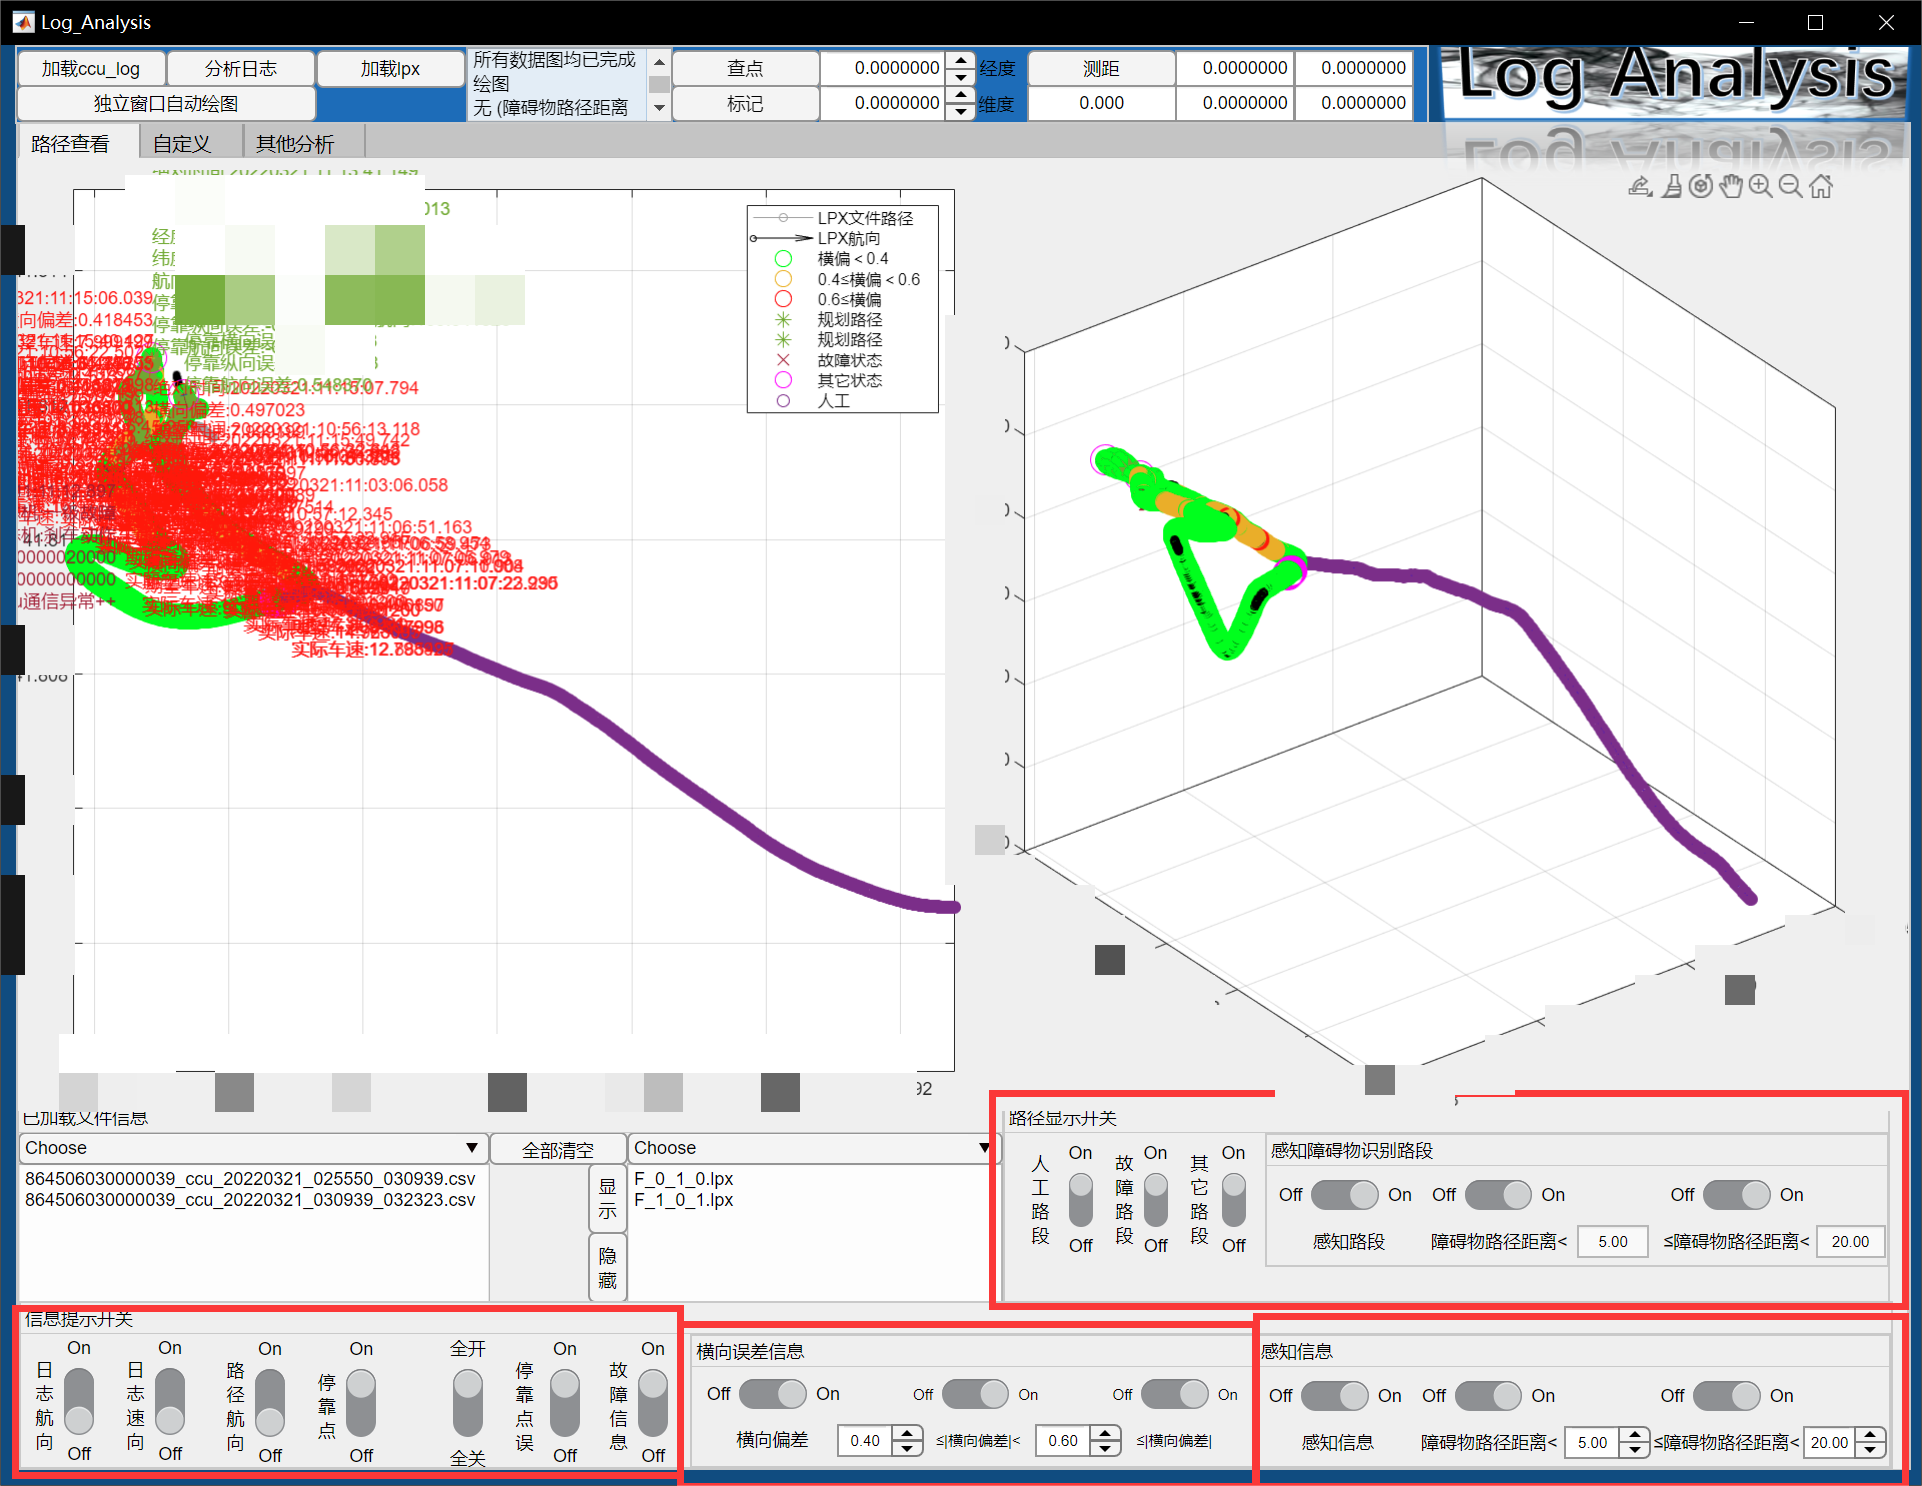
Task: Open the loaded csv files Choose dropdown
Action: tap(252, 1148)
